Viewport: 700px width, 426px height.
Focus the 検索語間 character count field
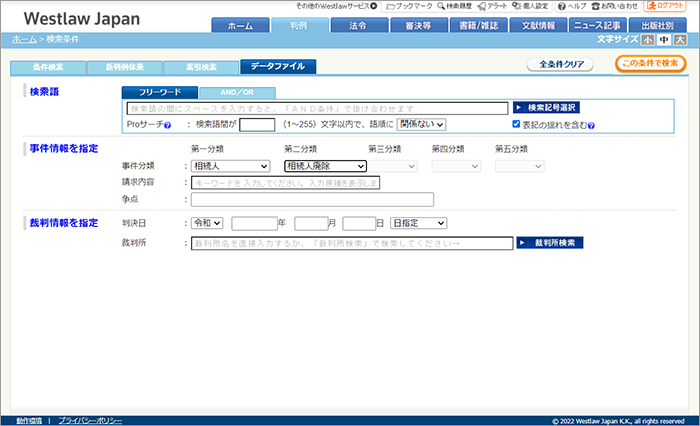(257, 125)
